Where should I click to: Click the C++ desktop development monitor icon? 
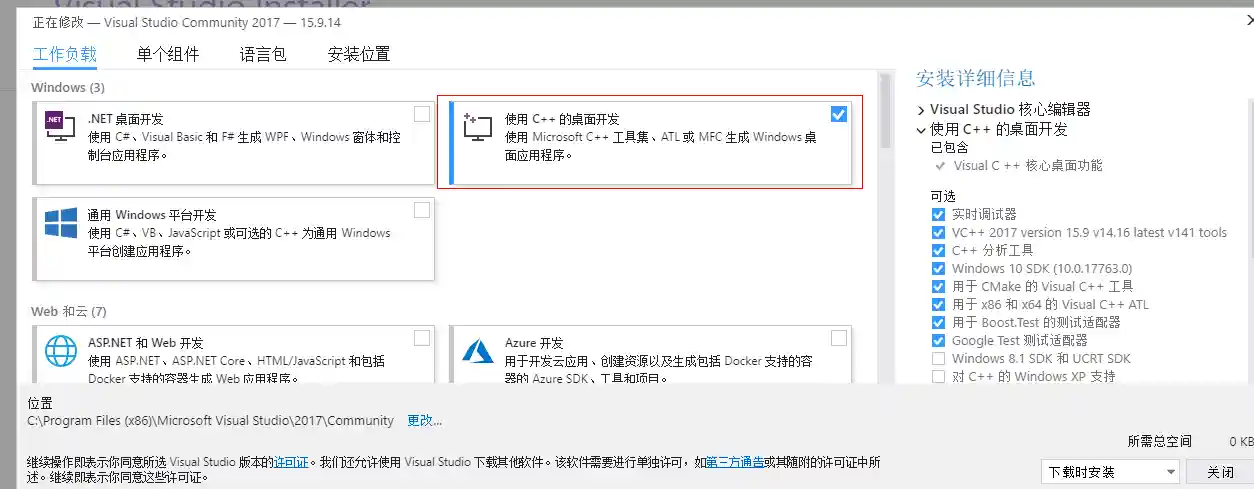tap(478, 127)
